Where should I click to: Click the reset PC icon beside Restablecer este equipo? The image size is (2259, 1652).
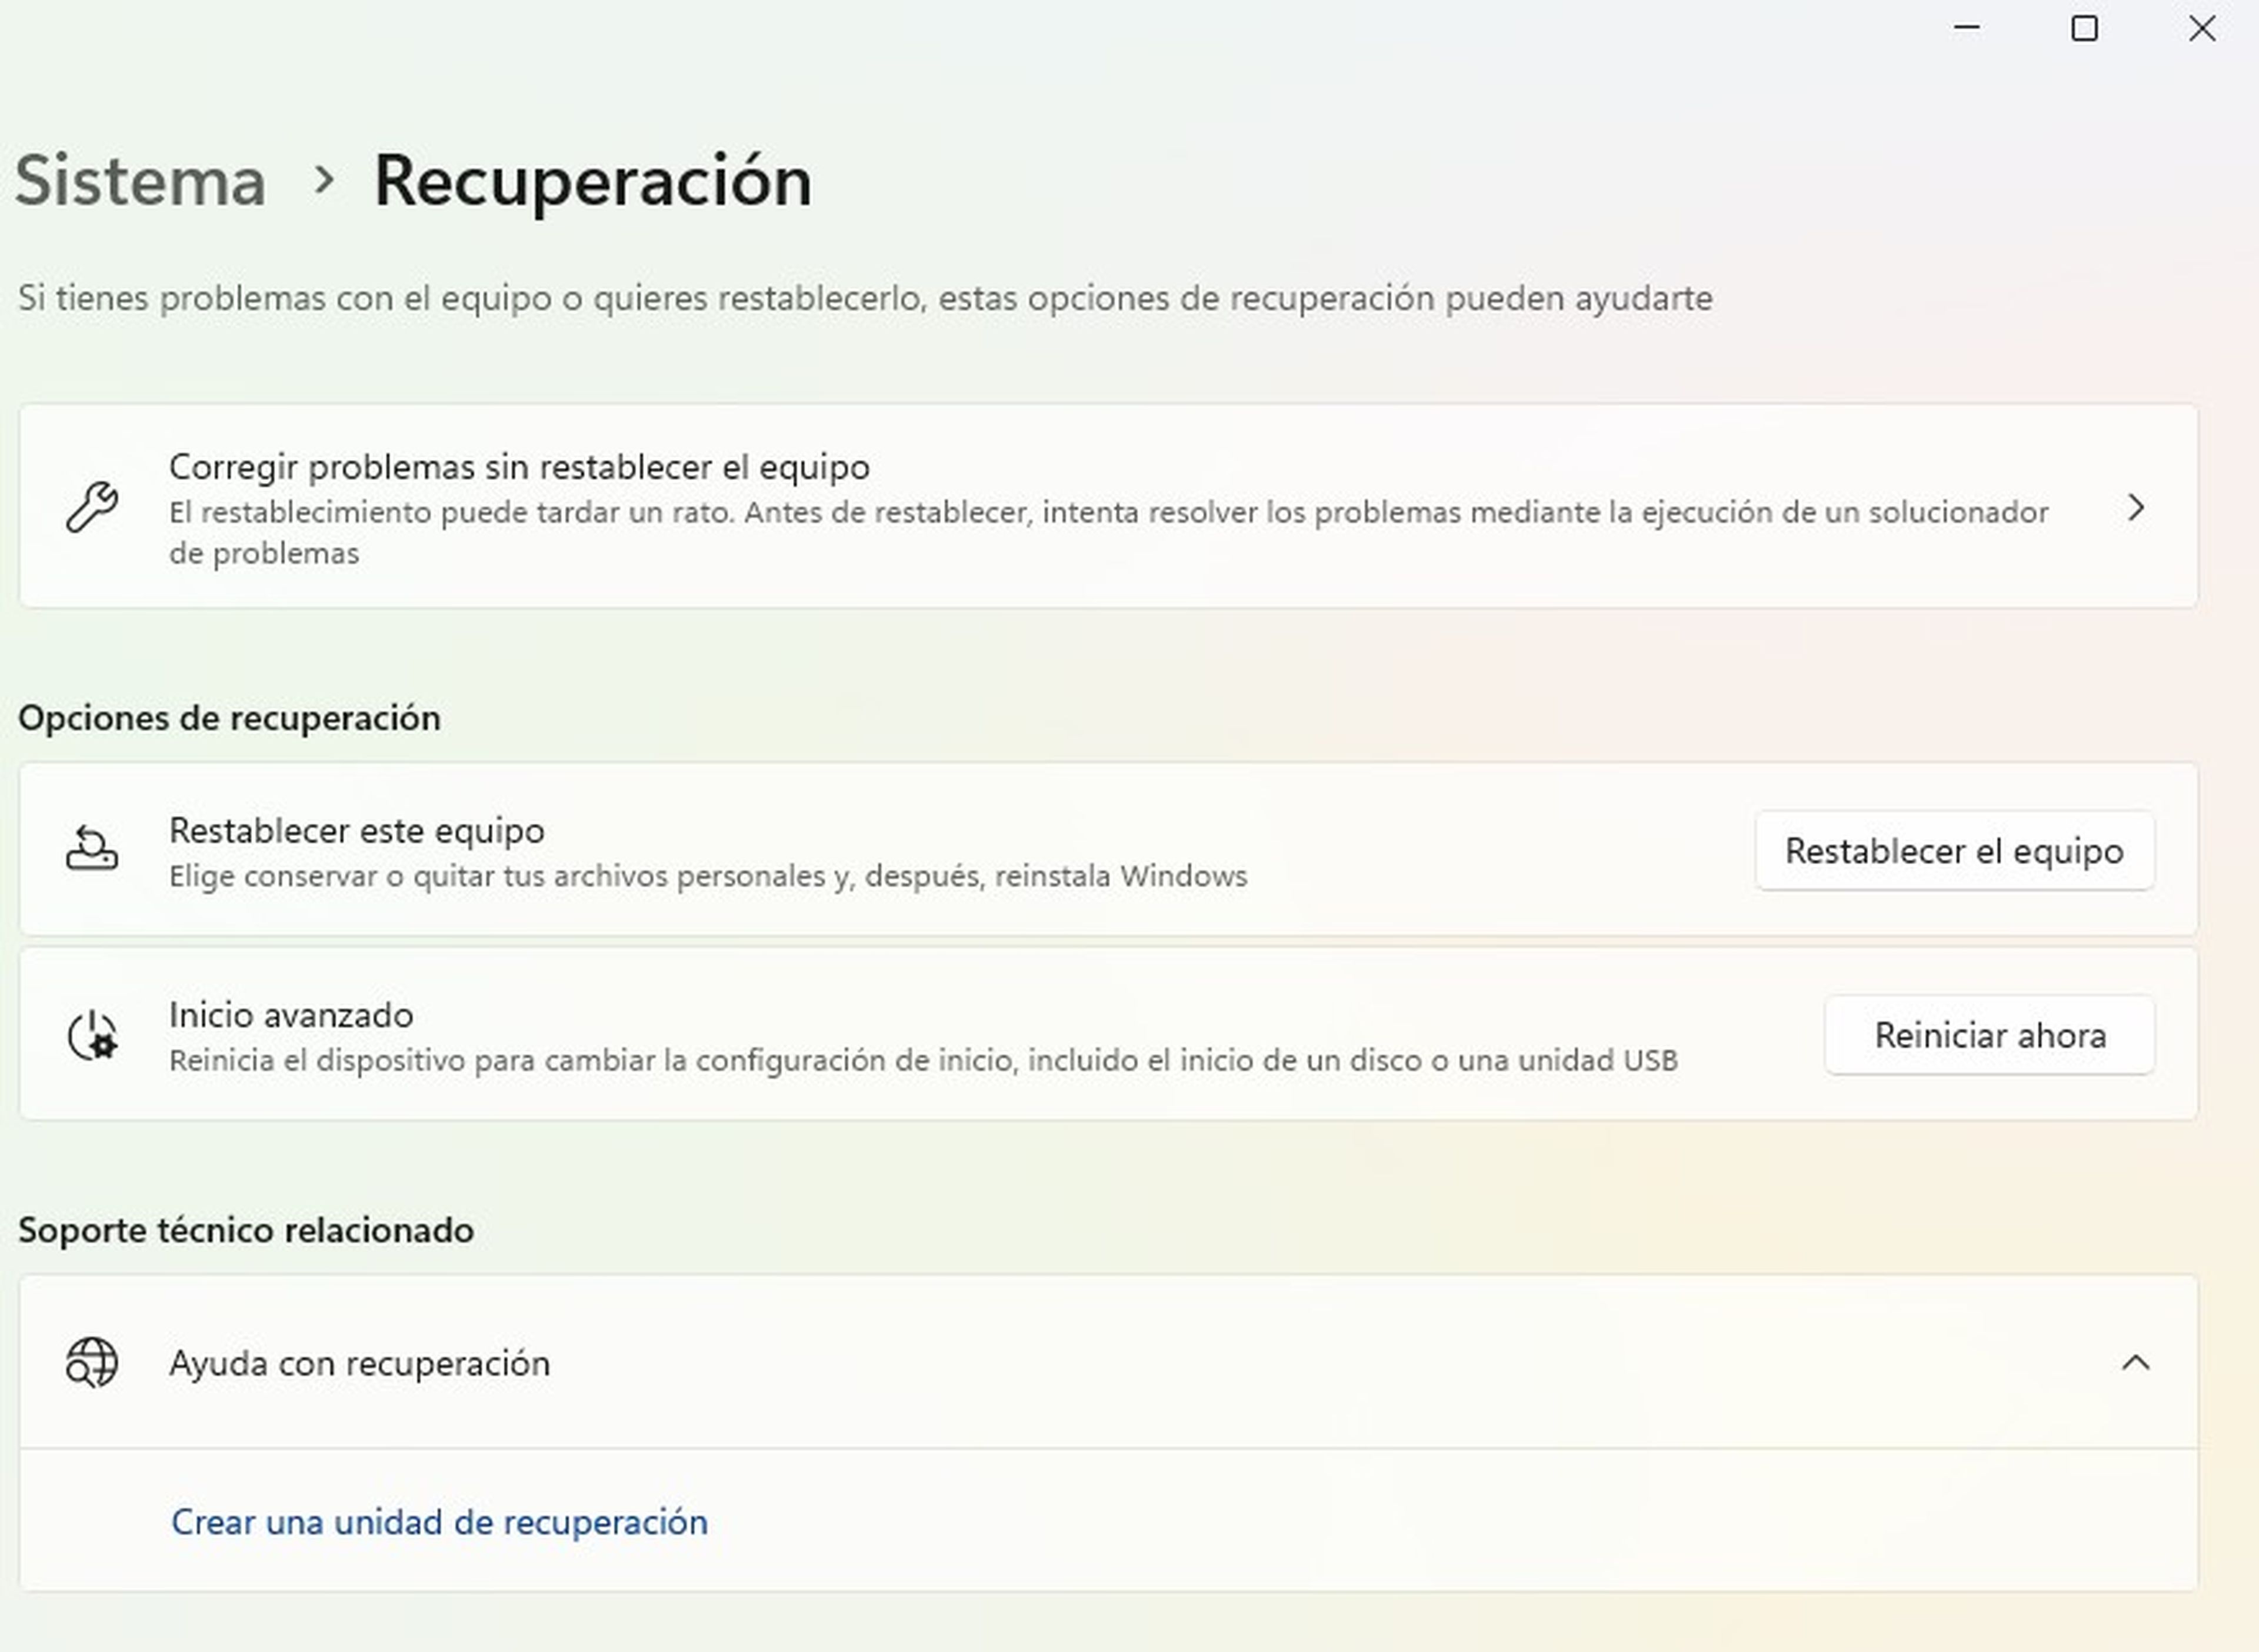coord(92,849)
